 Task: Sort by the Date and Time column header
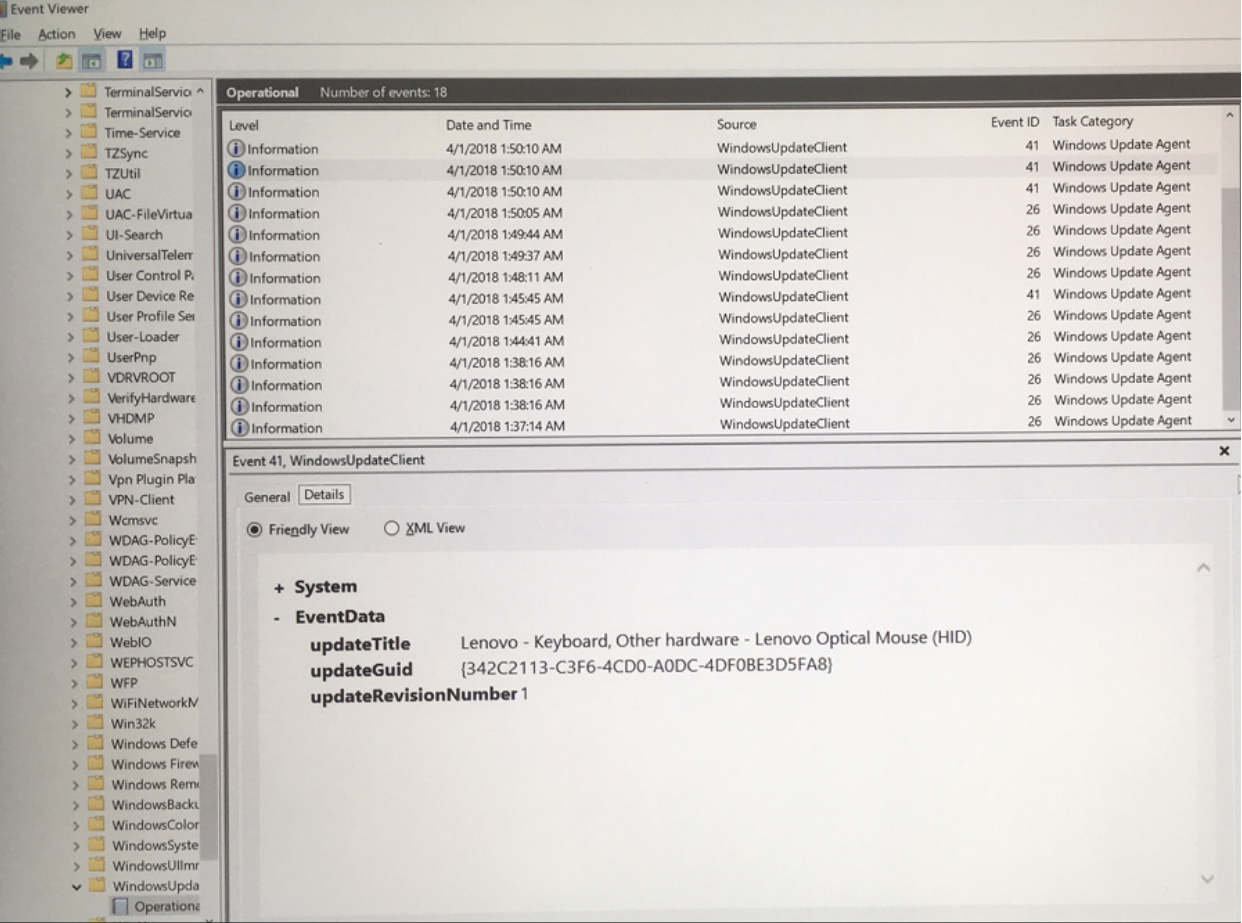pos(489,125)
